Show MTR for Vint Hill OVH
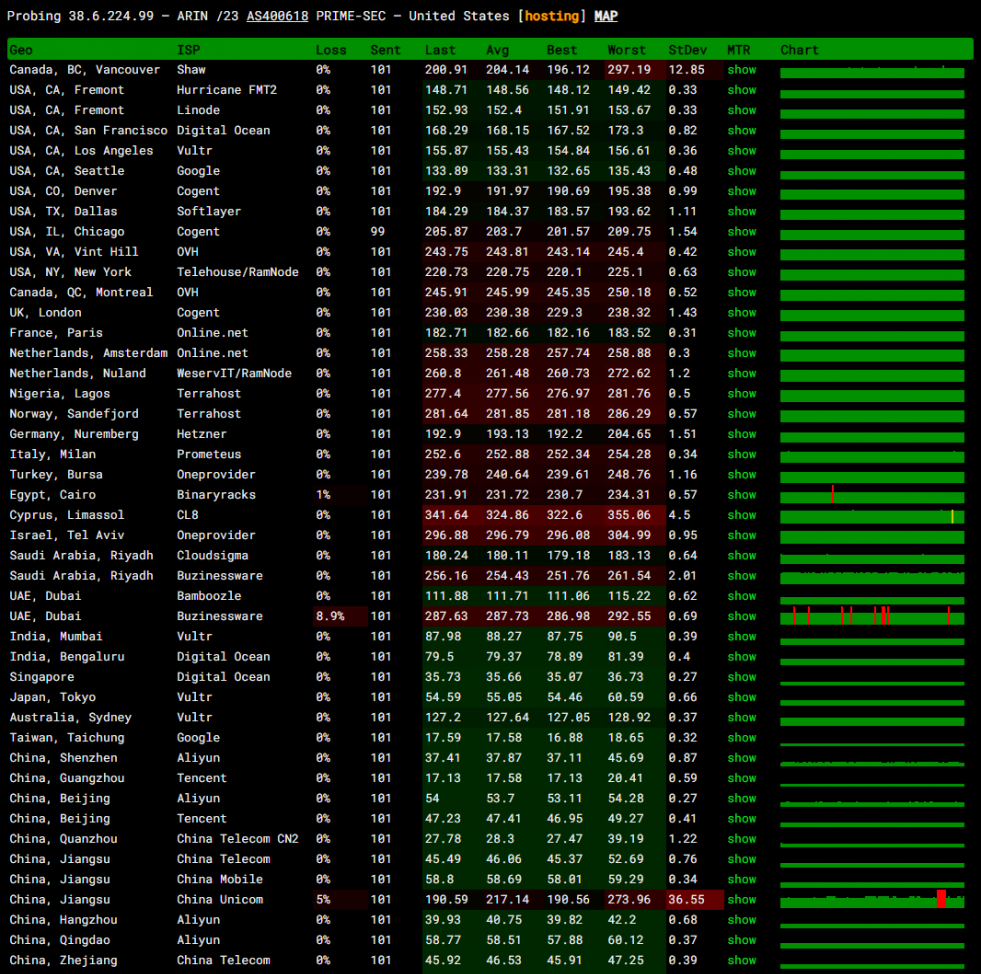Screen dimensions: 981x974 741,252
